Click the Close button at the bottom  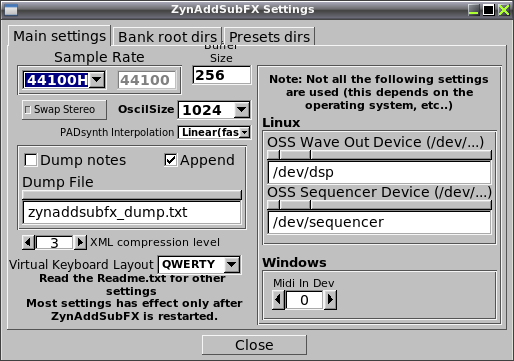pos(254,345)
